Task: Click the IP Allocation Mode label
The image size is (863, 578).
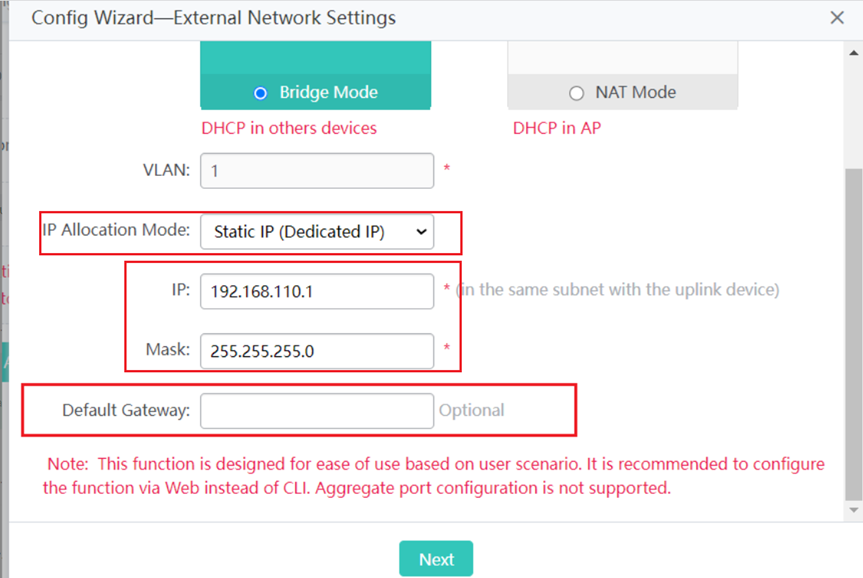Action: 116,230
